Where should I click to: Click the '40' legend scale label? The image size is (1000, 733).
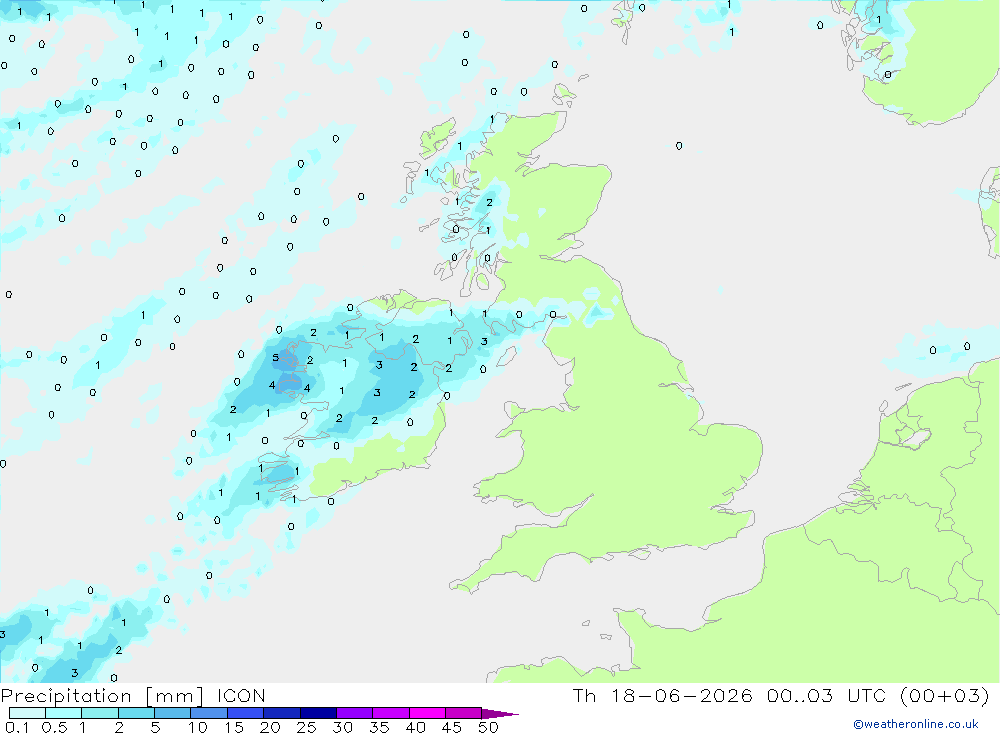(x=416, y=727)
